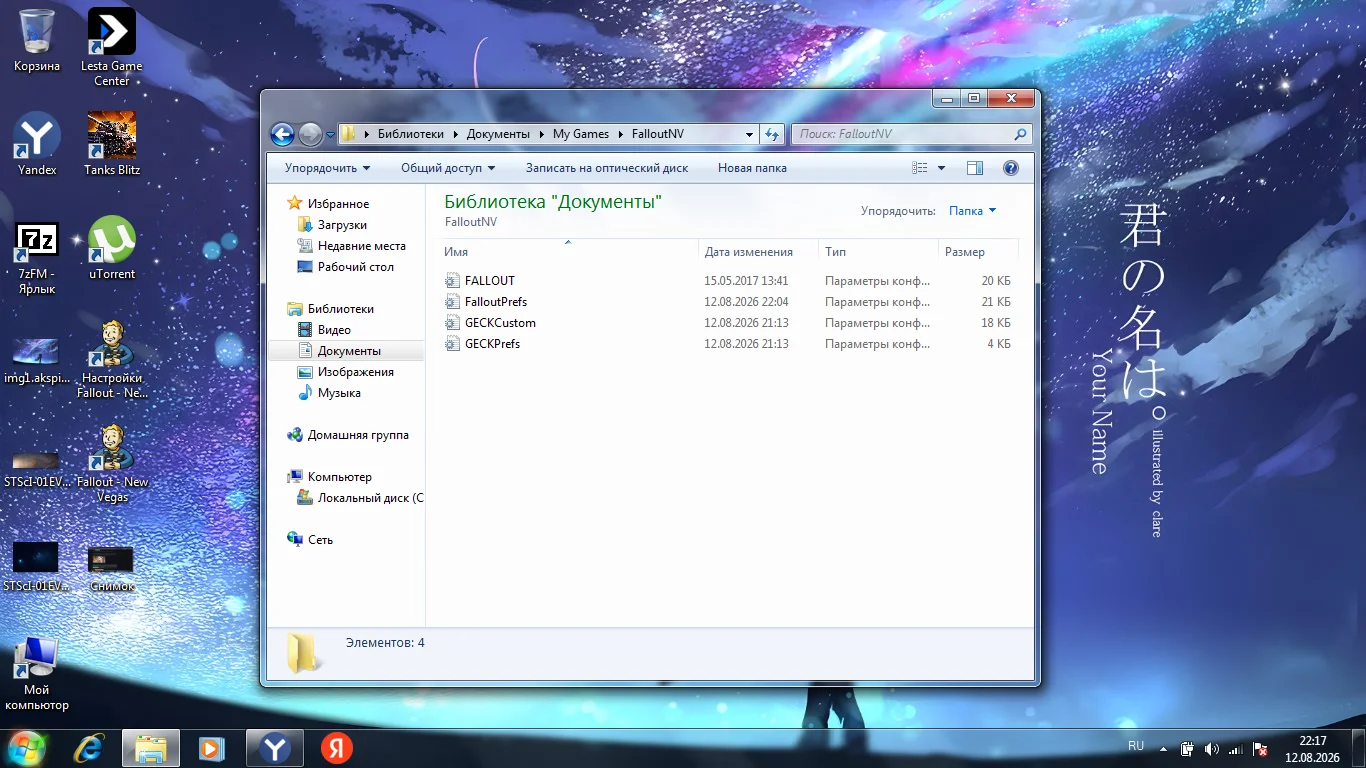Image resolution: width=1366 pixels, height=768 pixels.
Task: Open the red Yandex taskbar icon
Action: click(337, 748)
